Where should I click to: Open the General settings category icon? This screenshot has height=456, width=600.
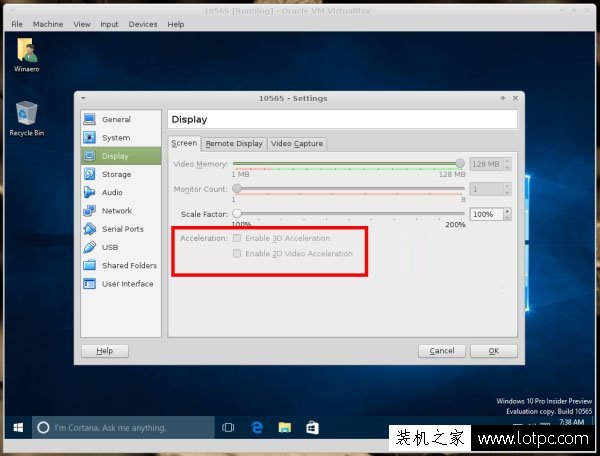pos(90,119)
